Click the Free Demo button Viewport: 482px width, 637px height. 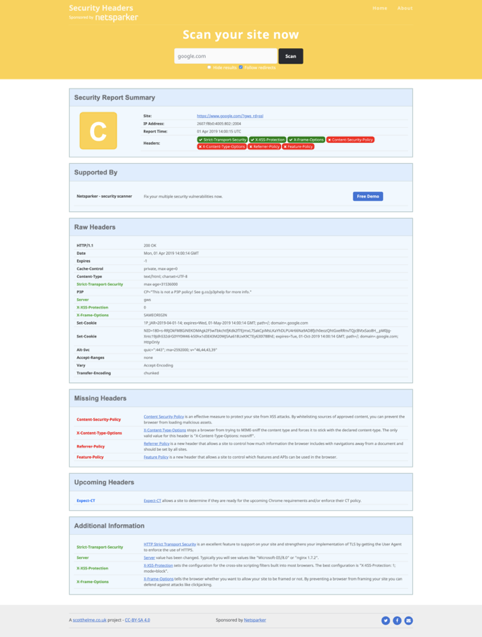point(368,196)
